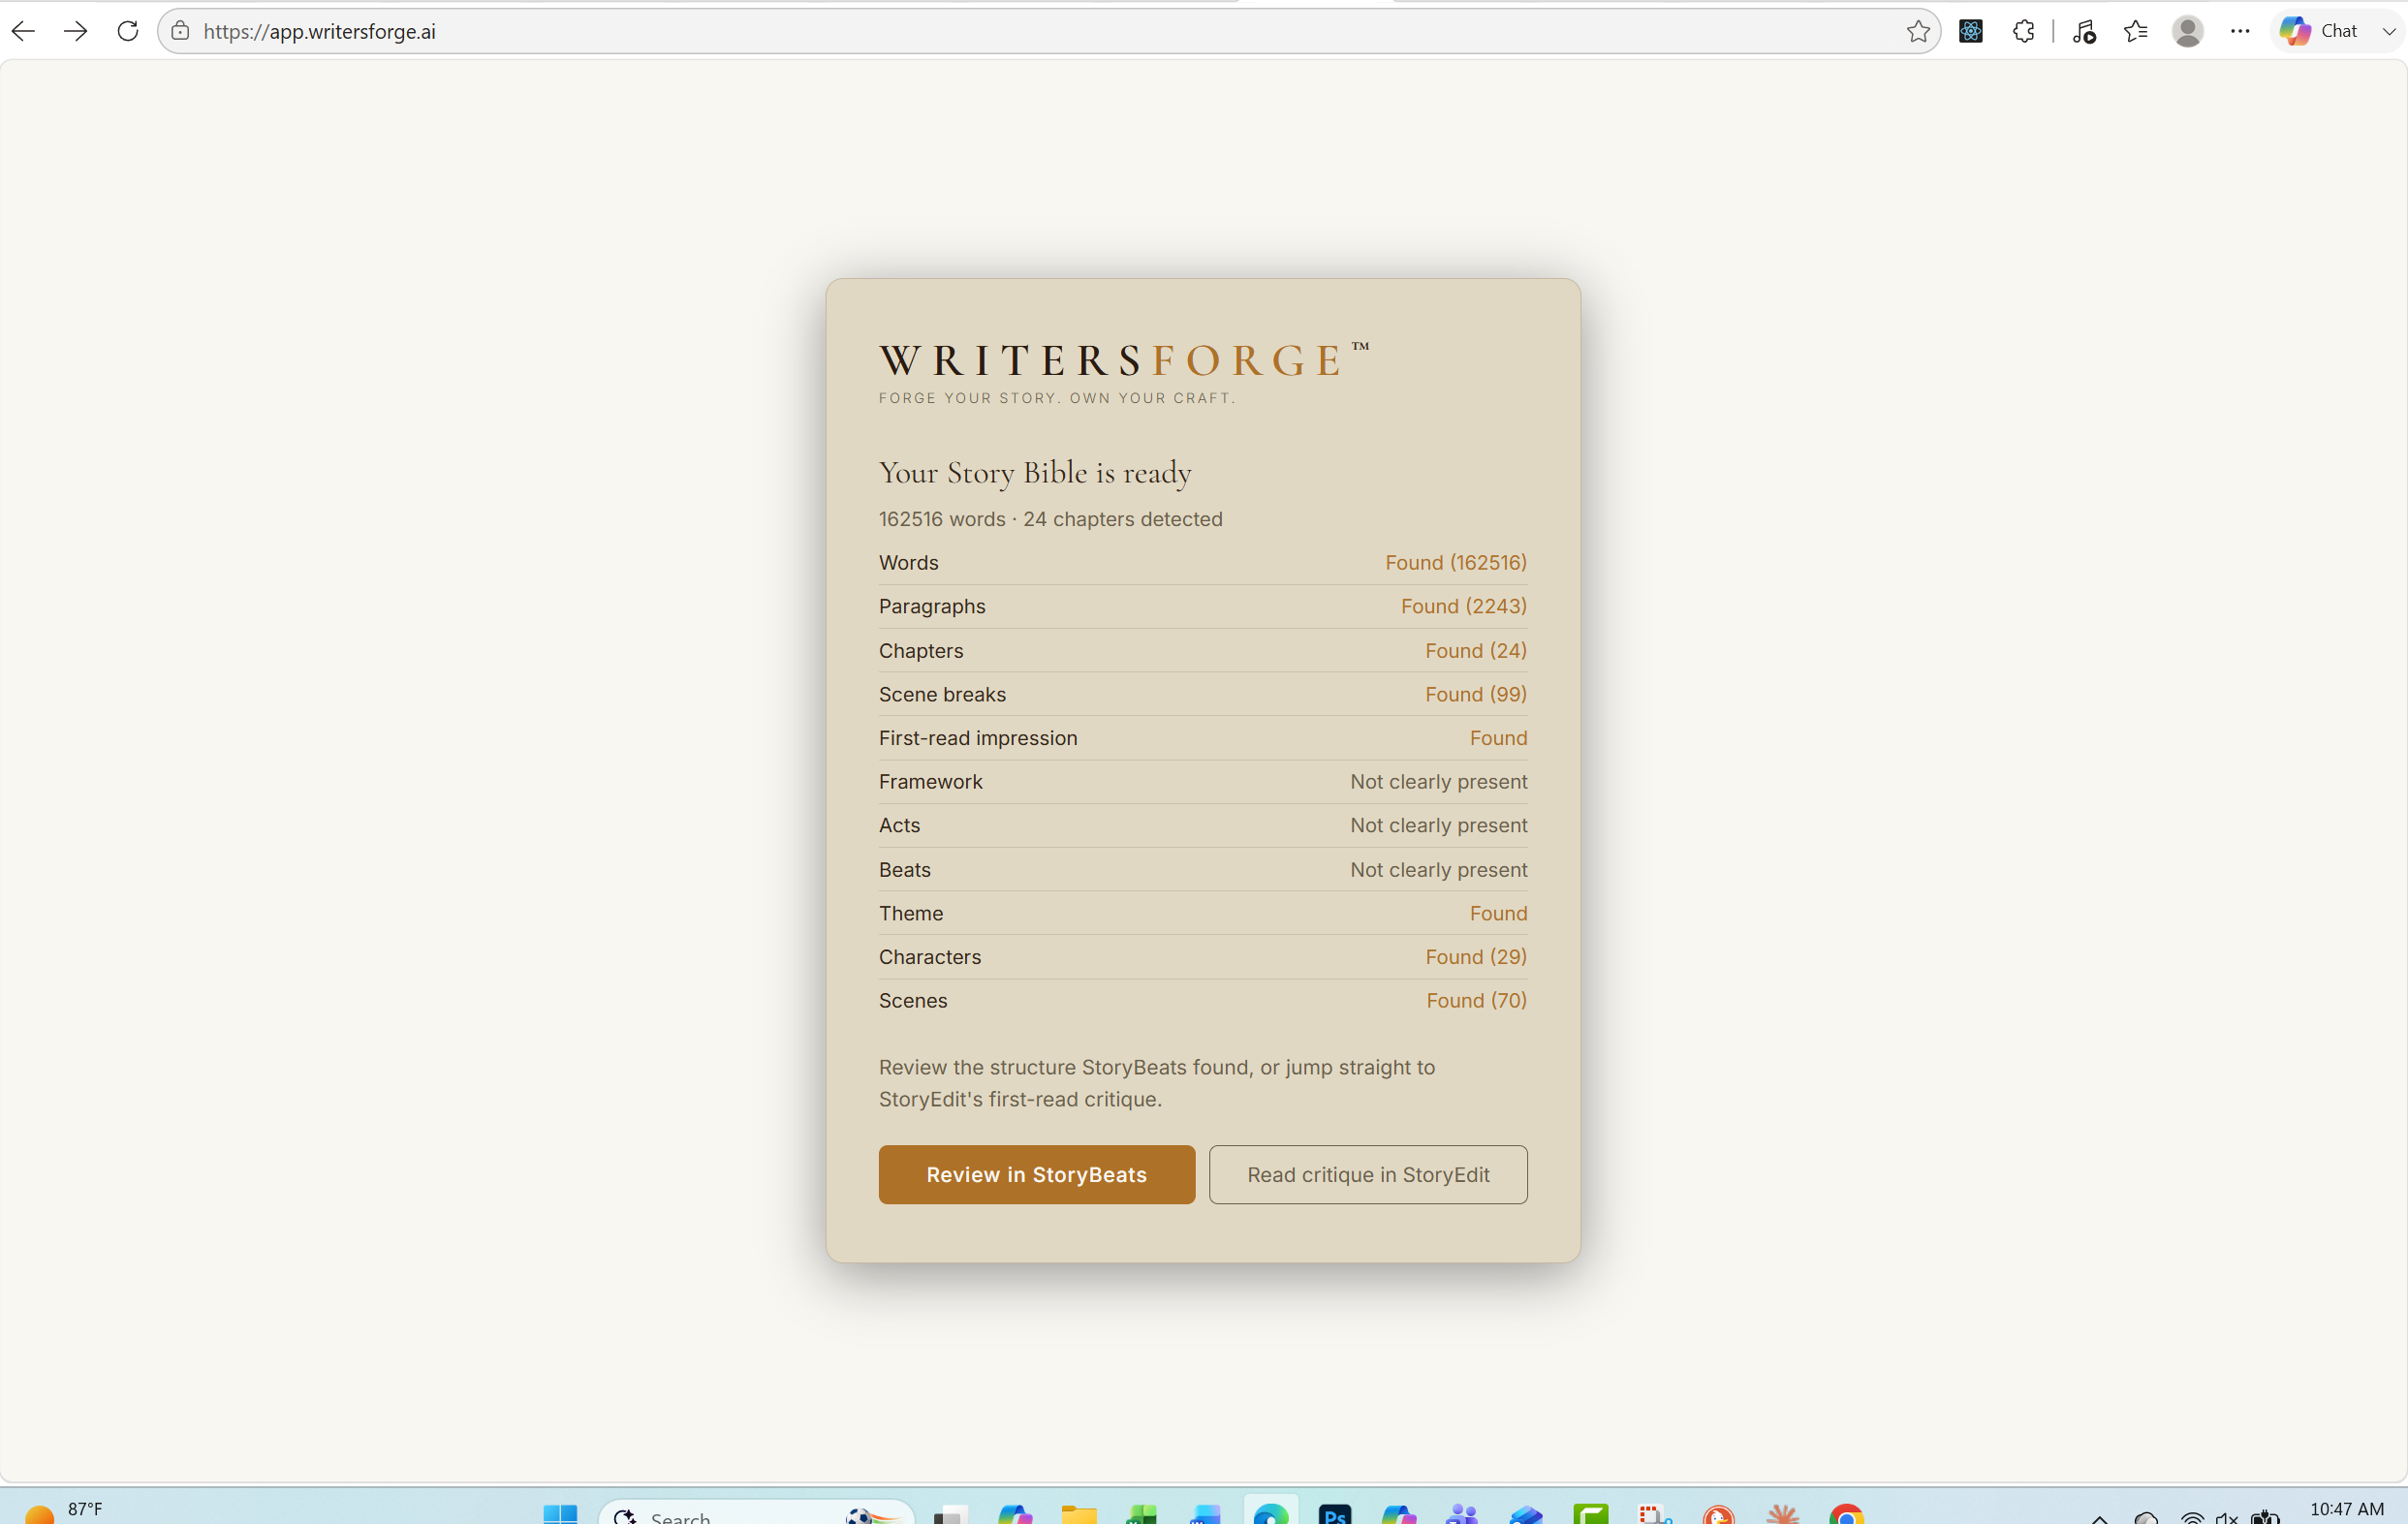The height and width of the screenshot is (1524, 2408).
Task: Add this page to favorites star
Action: click(x=1918, y=31)
